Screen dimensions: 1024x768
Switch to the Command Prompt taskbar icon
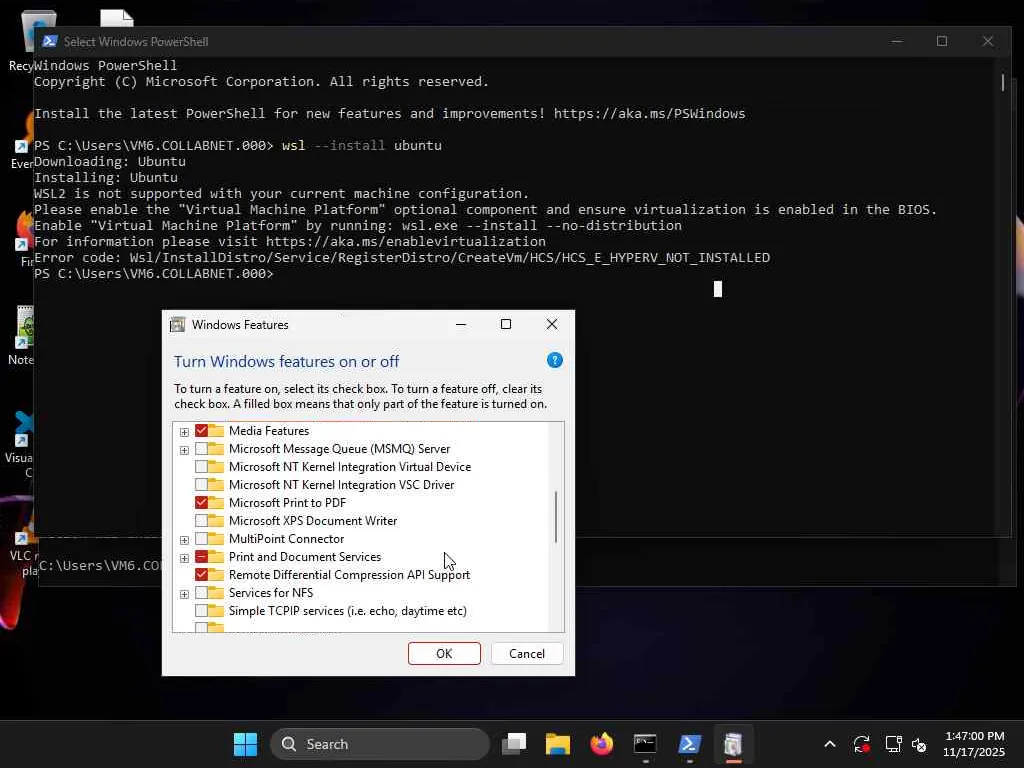point(645,744)
